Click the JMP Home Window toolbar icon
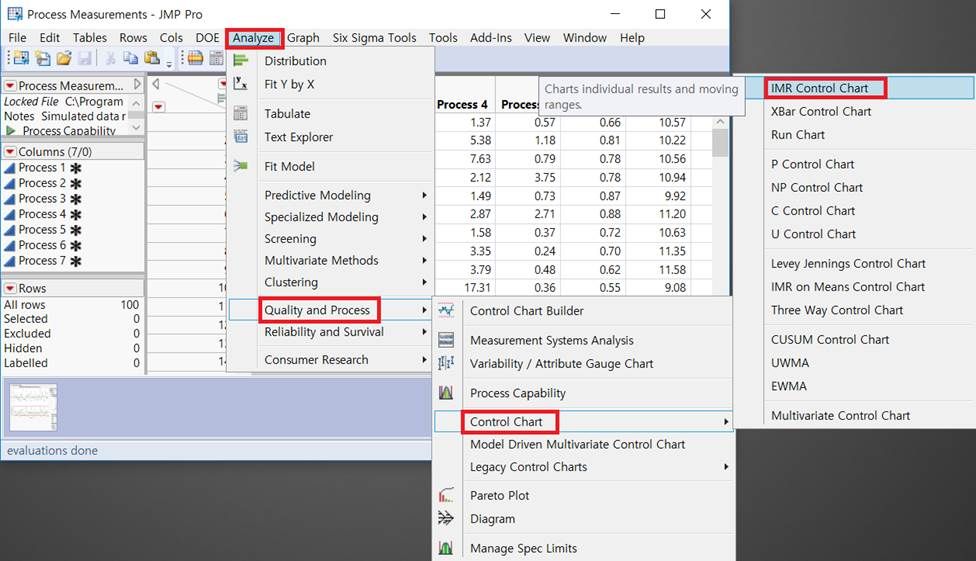 pyautogui.click(x=21, y=59)
